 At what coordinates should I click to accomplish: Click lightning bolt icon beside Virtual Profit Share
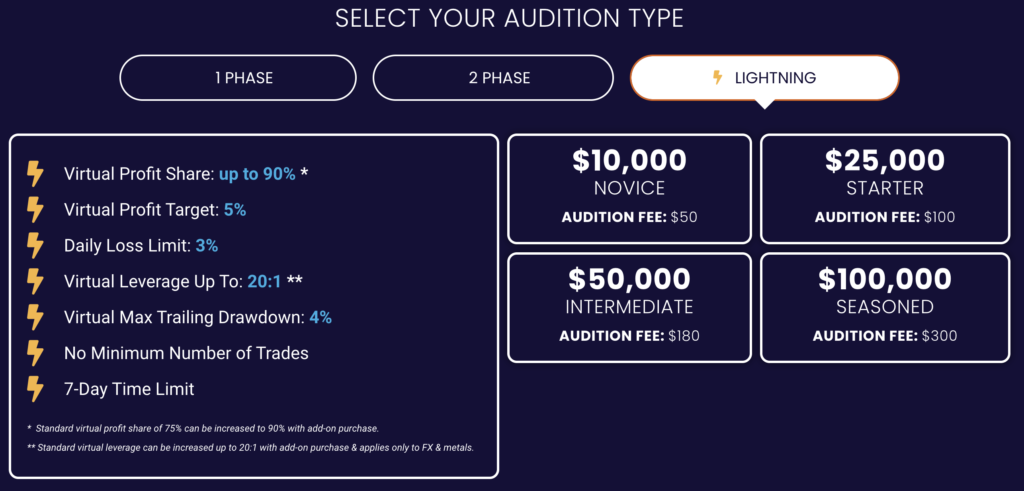tap(35, 174)
